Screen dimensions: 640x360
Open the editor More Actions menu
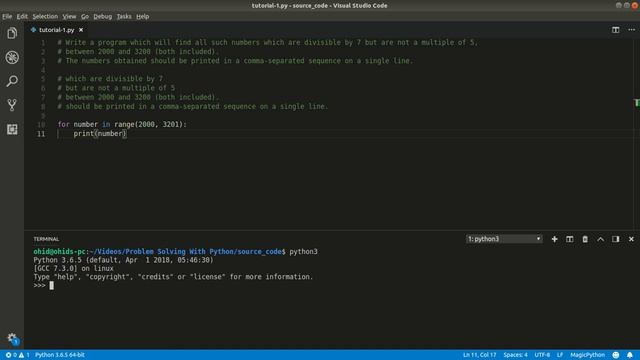coord(631,30)
